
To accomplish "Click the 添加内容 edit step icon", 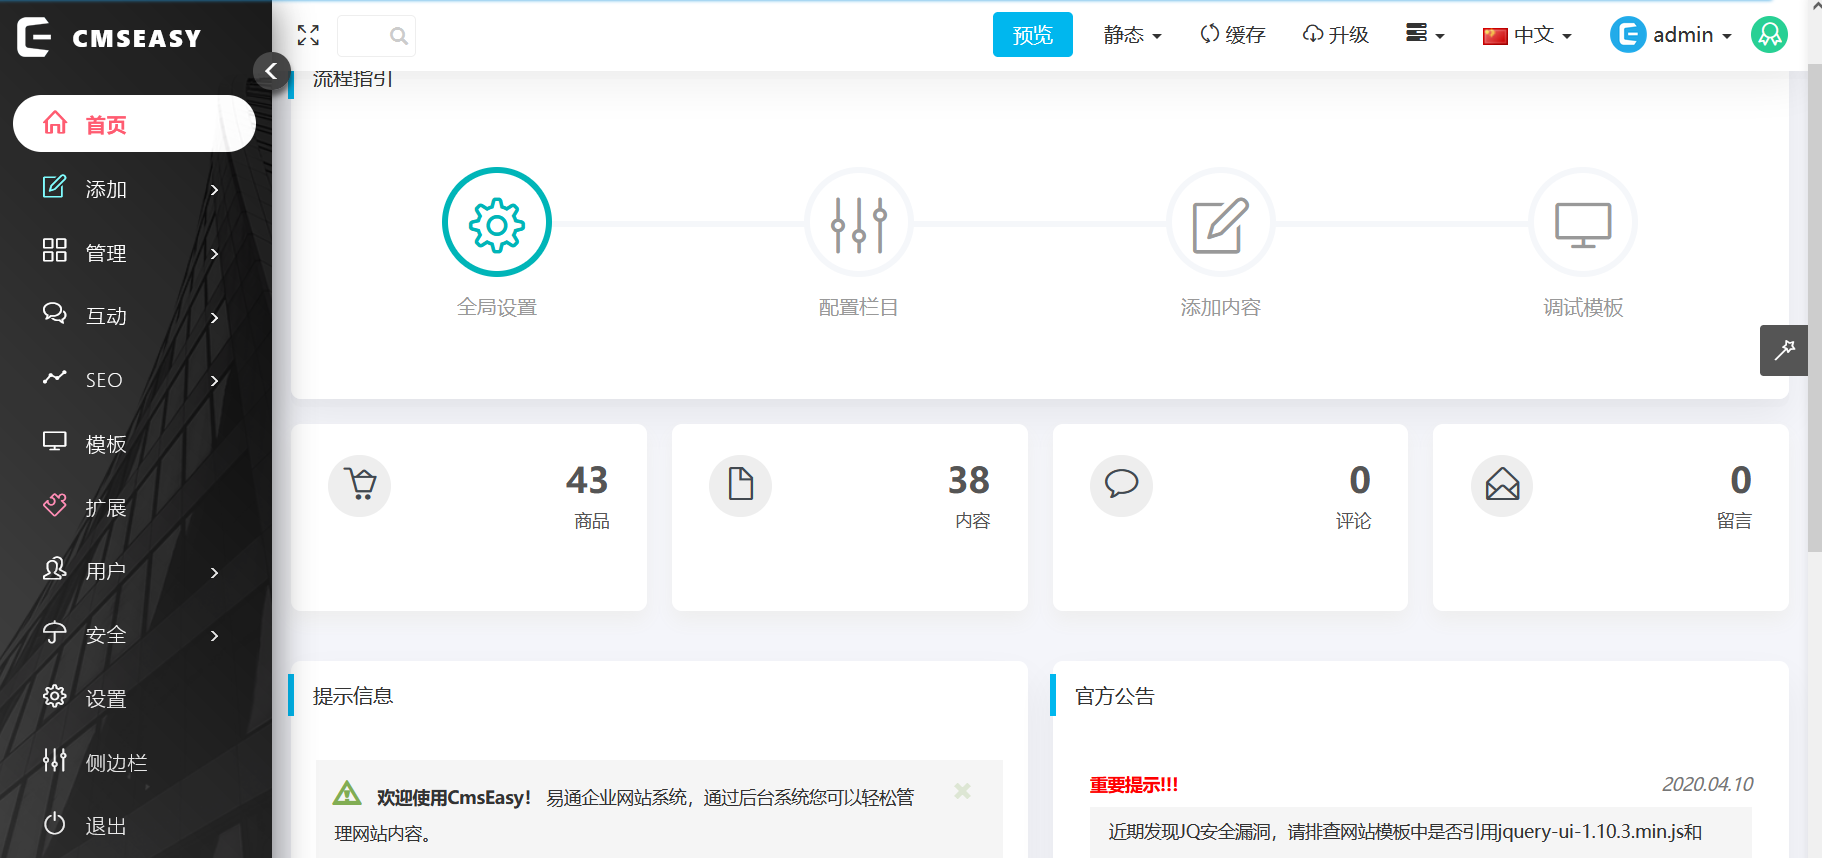I will (x=1221, y=222).
